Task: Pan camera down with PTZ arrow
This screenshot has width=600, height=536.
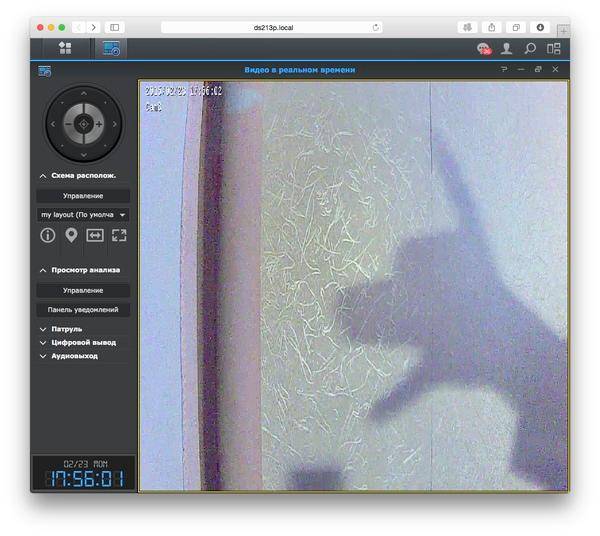Action: click(84, 155)
